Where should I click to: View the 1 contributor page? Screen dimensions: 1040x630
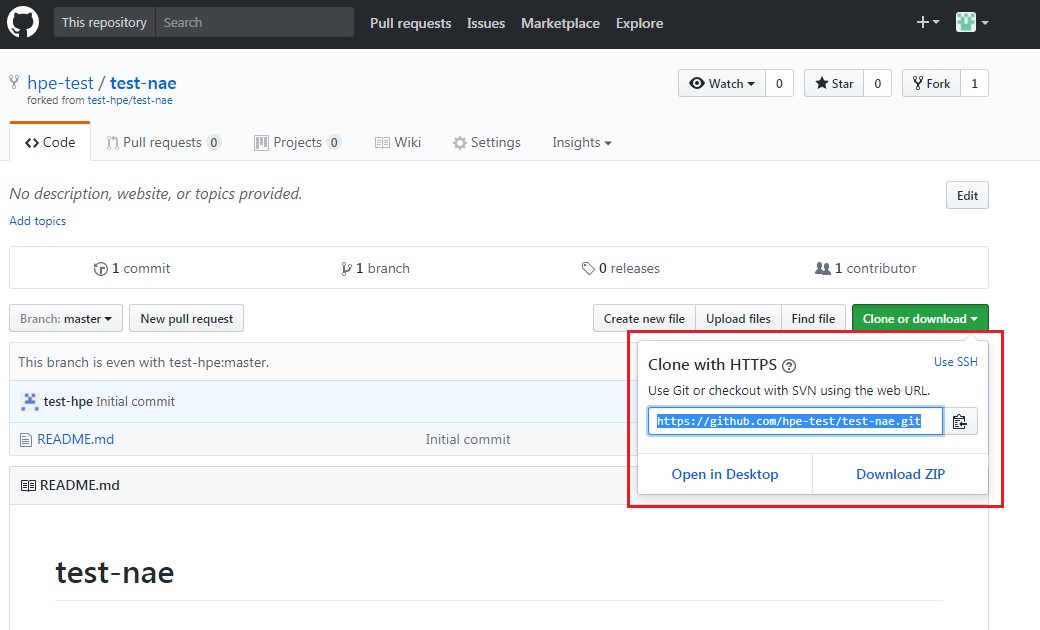[866, 269]
